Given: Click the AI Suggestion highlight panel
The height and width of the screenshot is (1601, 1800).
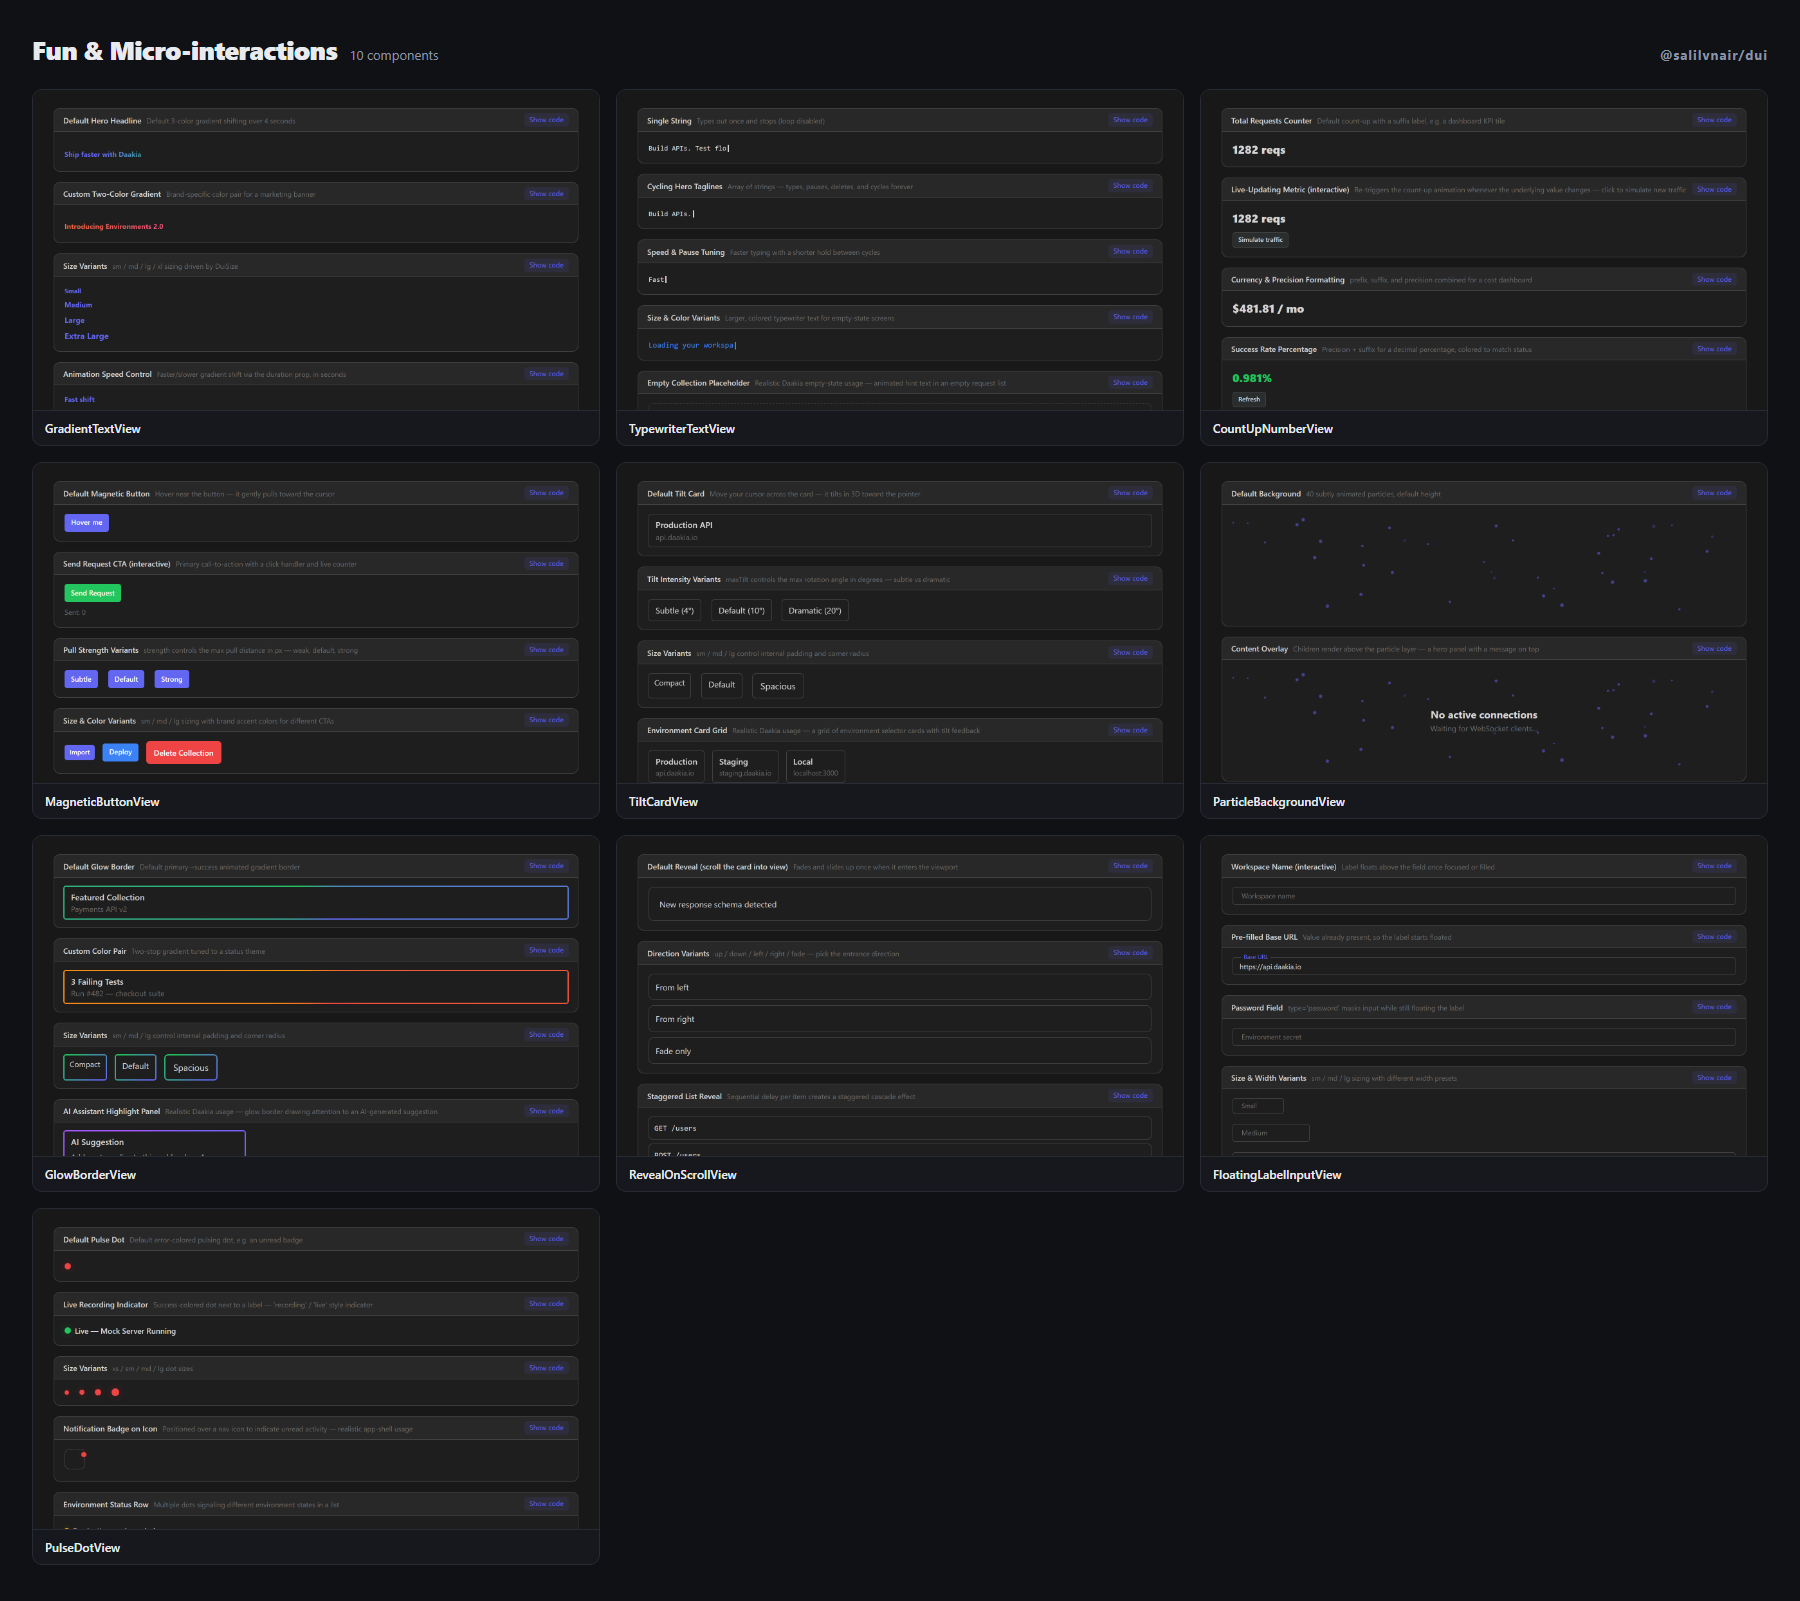Looking at the screenshot, I should pos(155,1144).
